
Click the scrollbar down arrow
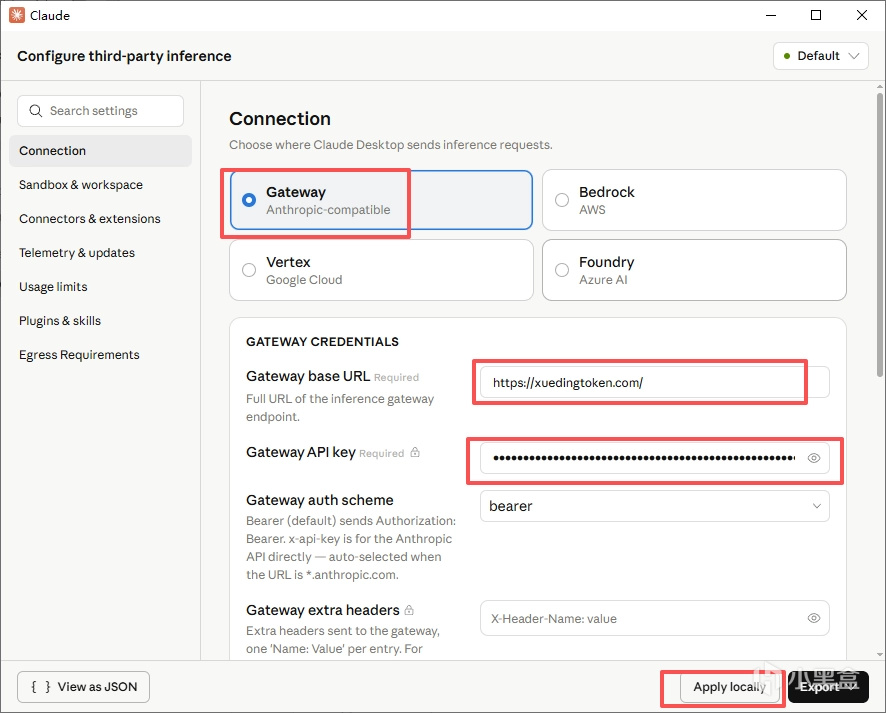[x=880, y=655]
